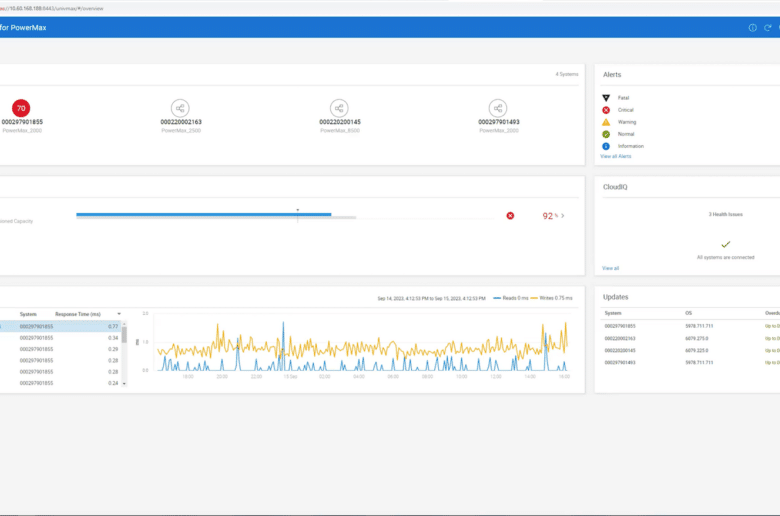Click the CloudIQ View all link
This screenshot has width=780, height=516.
610,268
